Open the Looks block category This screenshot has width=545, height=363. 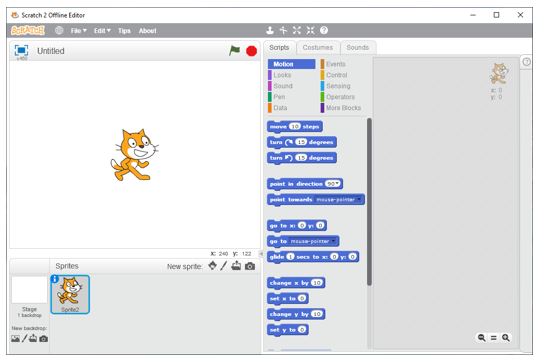pos(282,75)
